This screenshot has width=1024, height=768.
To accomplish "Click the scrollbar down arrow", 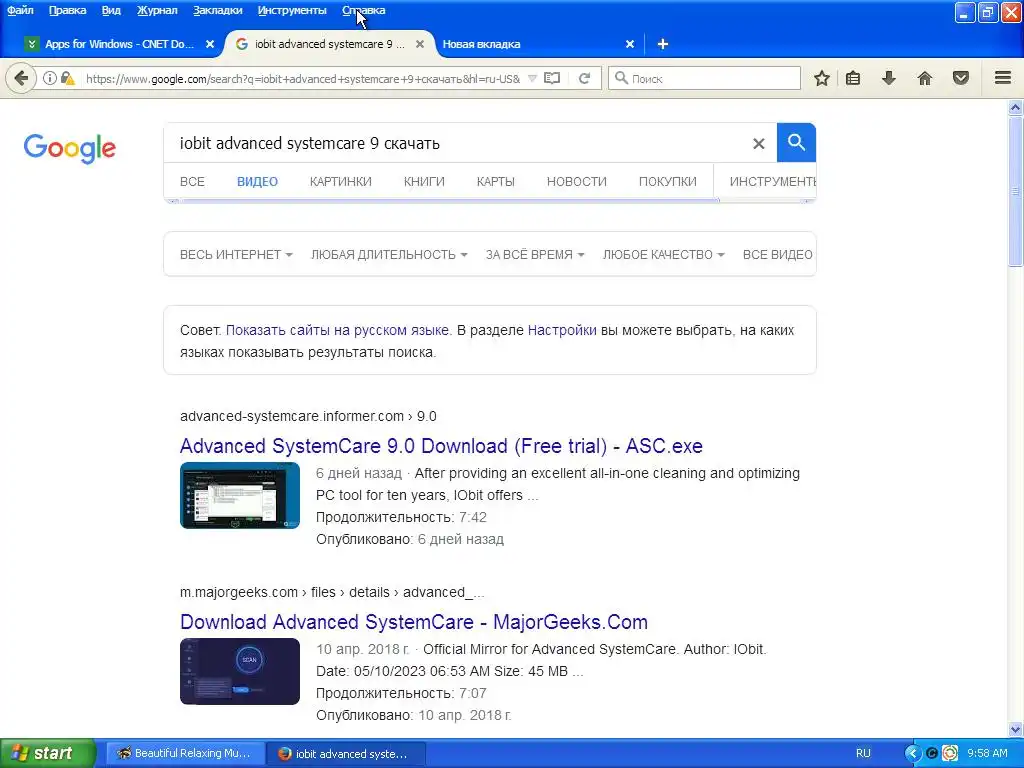I will tap(1015, 729).
